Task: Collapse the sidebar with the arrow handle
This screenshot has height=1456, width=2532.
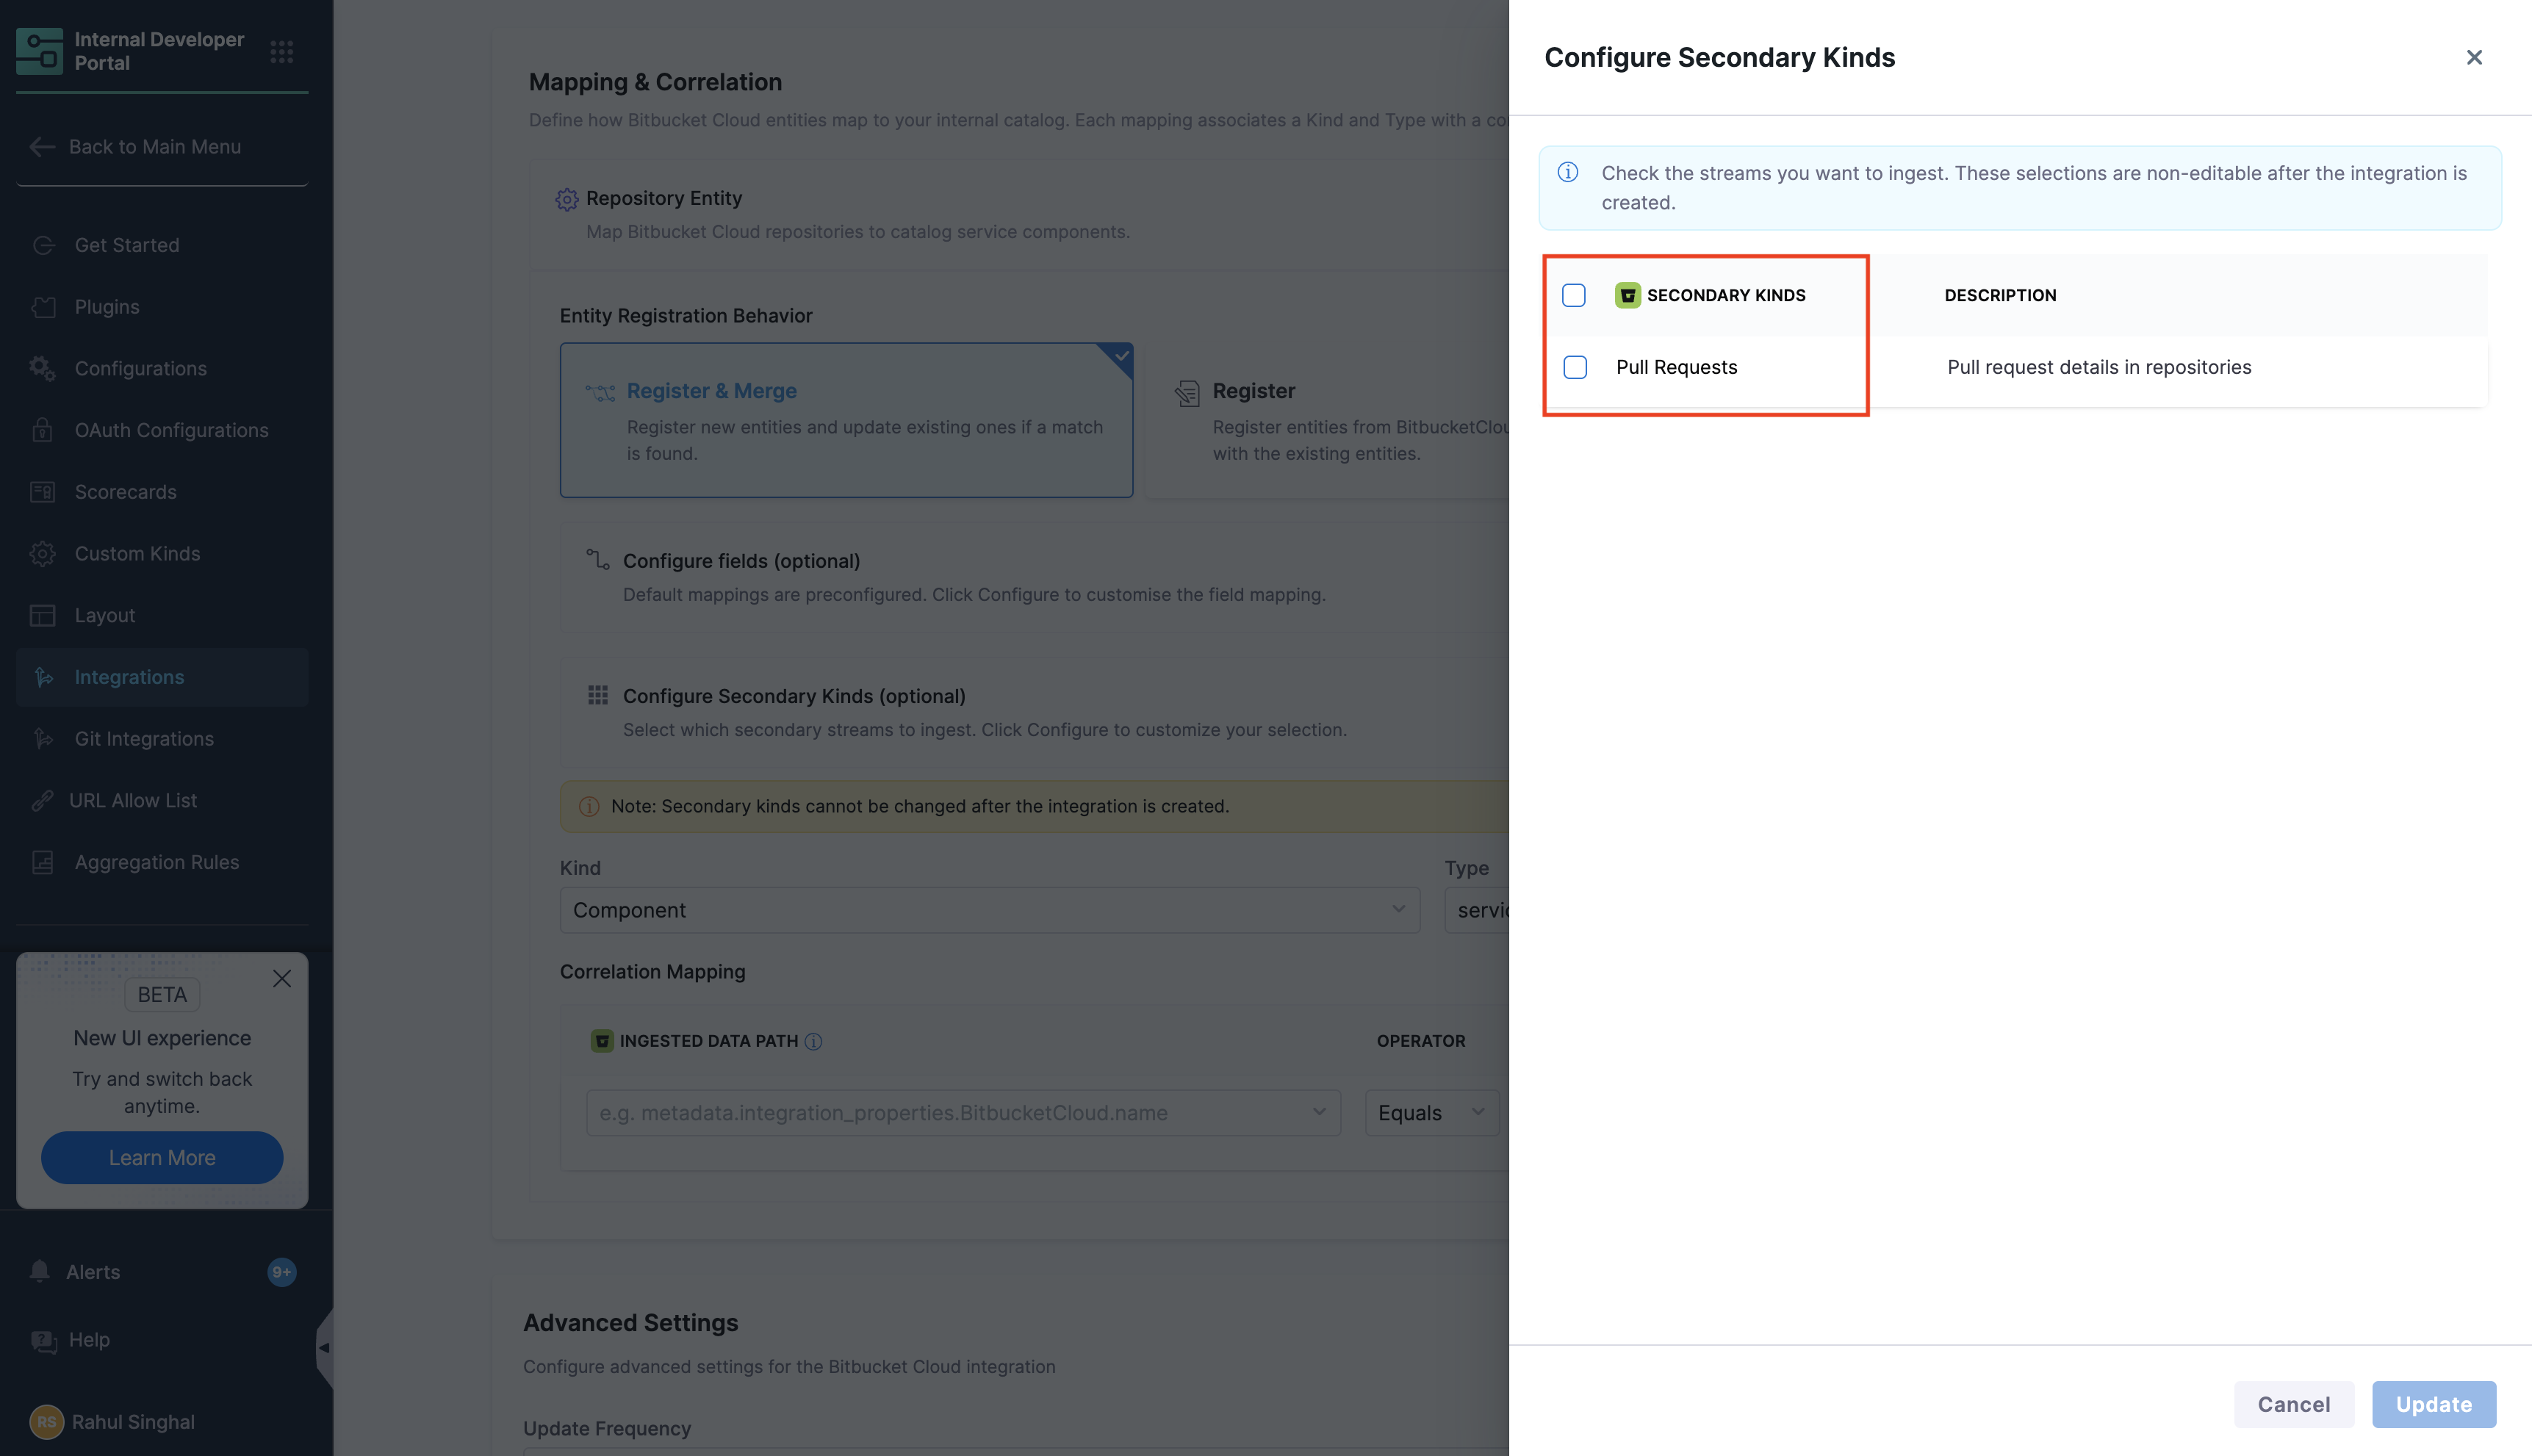Action: (x=324, y=1347)
